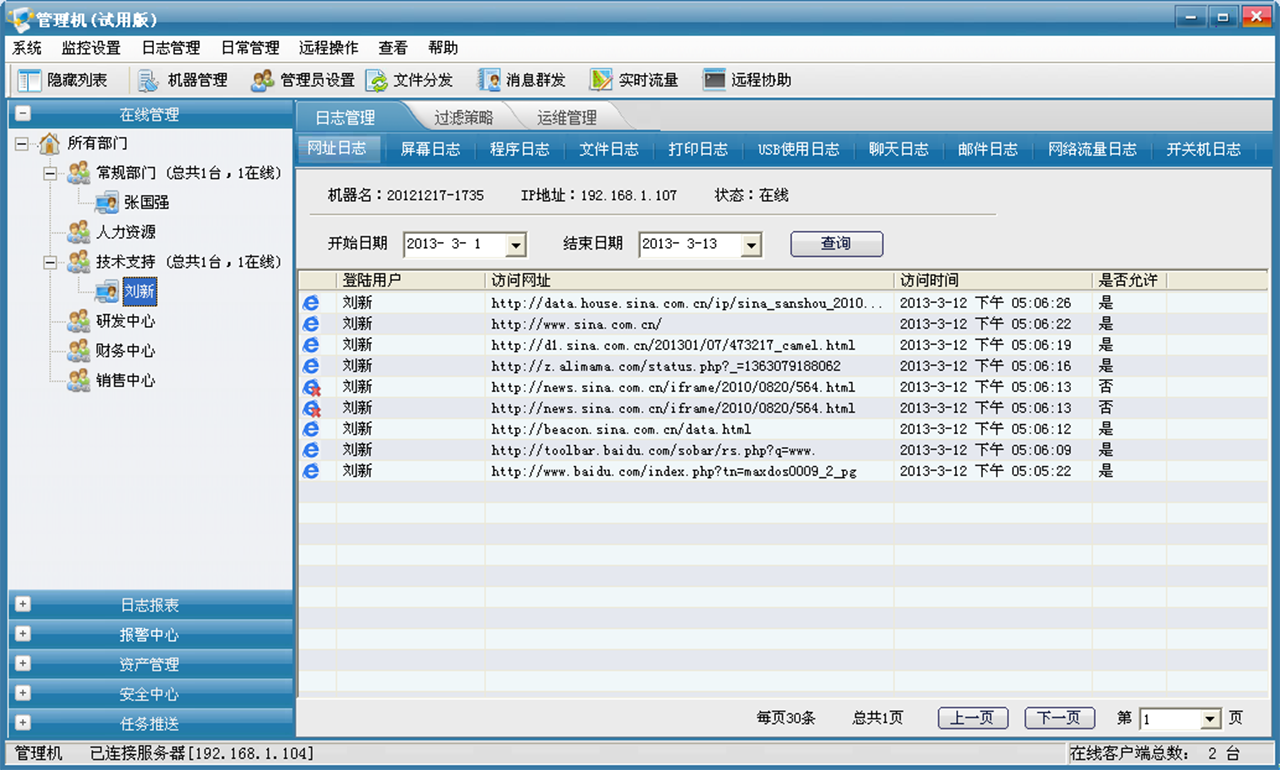The image size is (1280, 770).
Task: Open the USB使用日志 sub-tab
Action: coord(799,149)
